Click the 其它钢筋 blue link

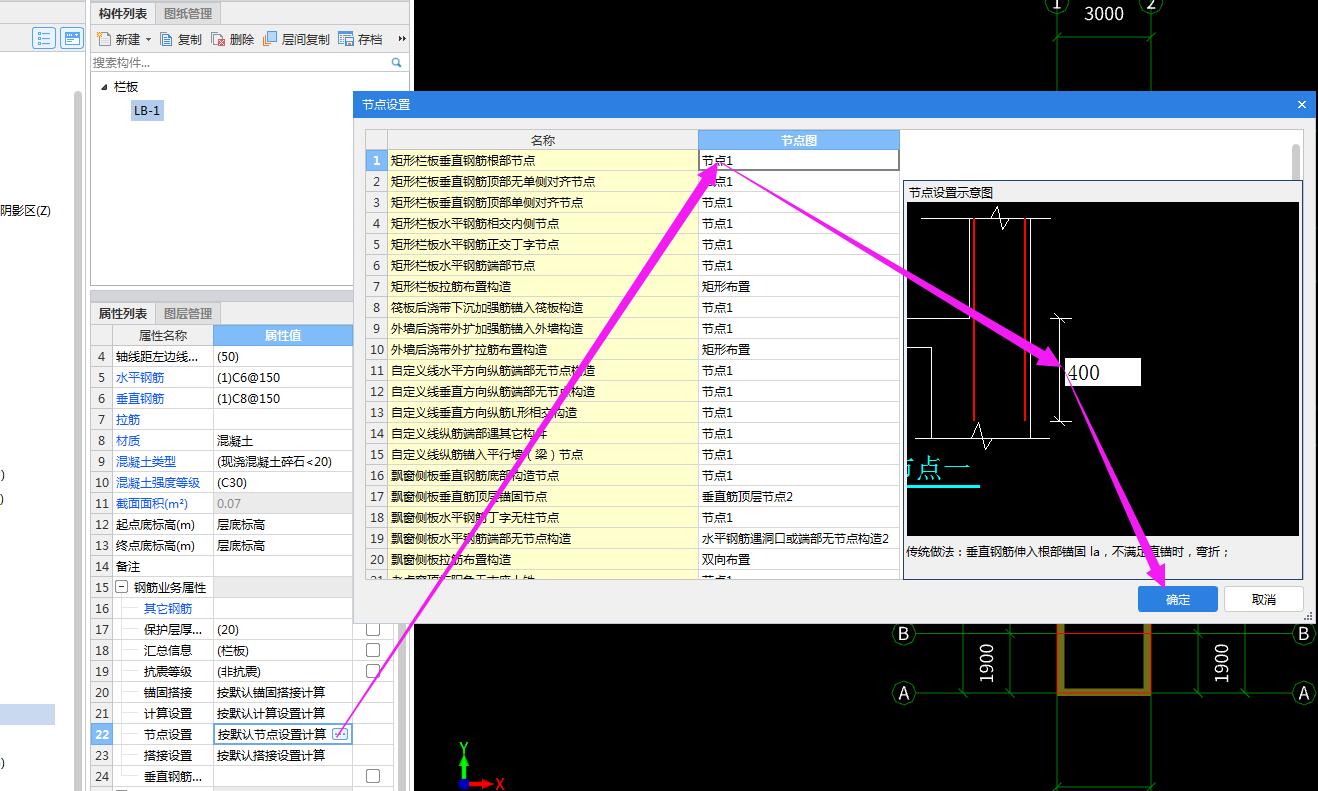168,609
